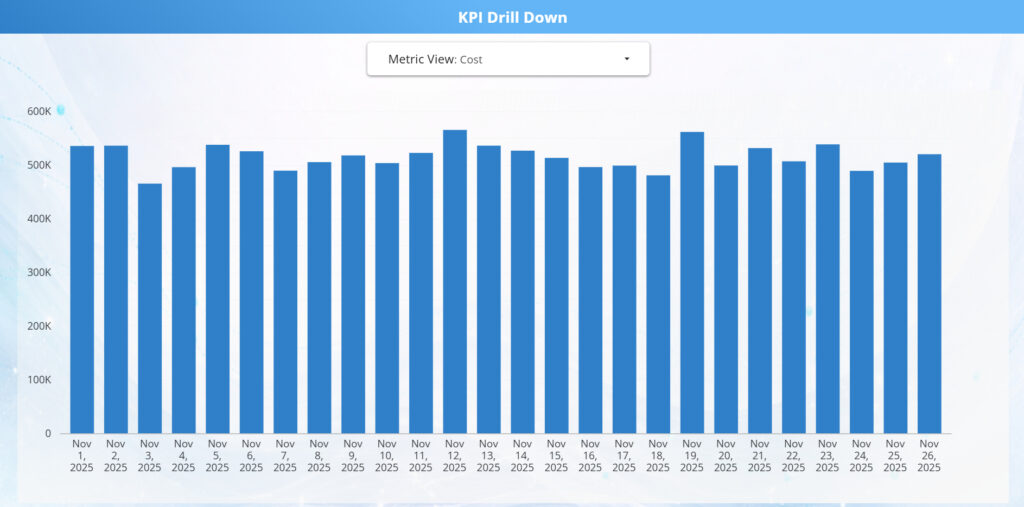This screenshot has height=507, width=1024.
Task: Select the Nov 26, 2025 bar
Action: [x=929, y=294]
